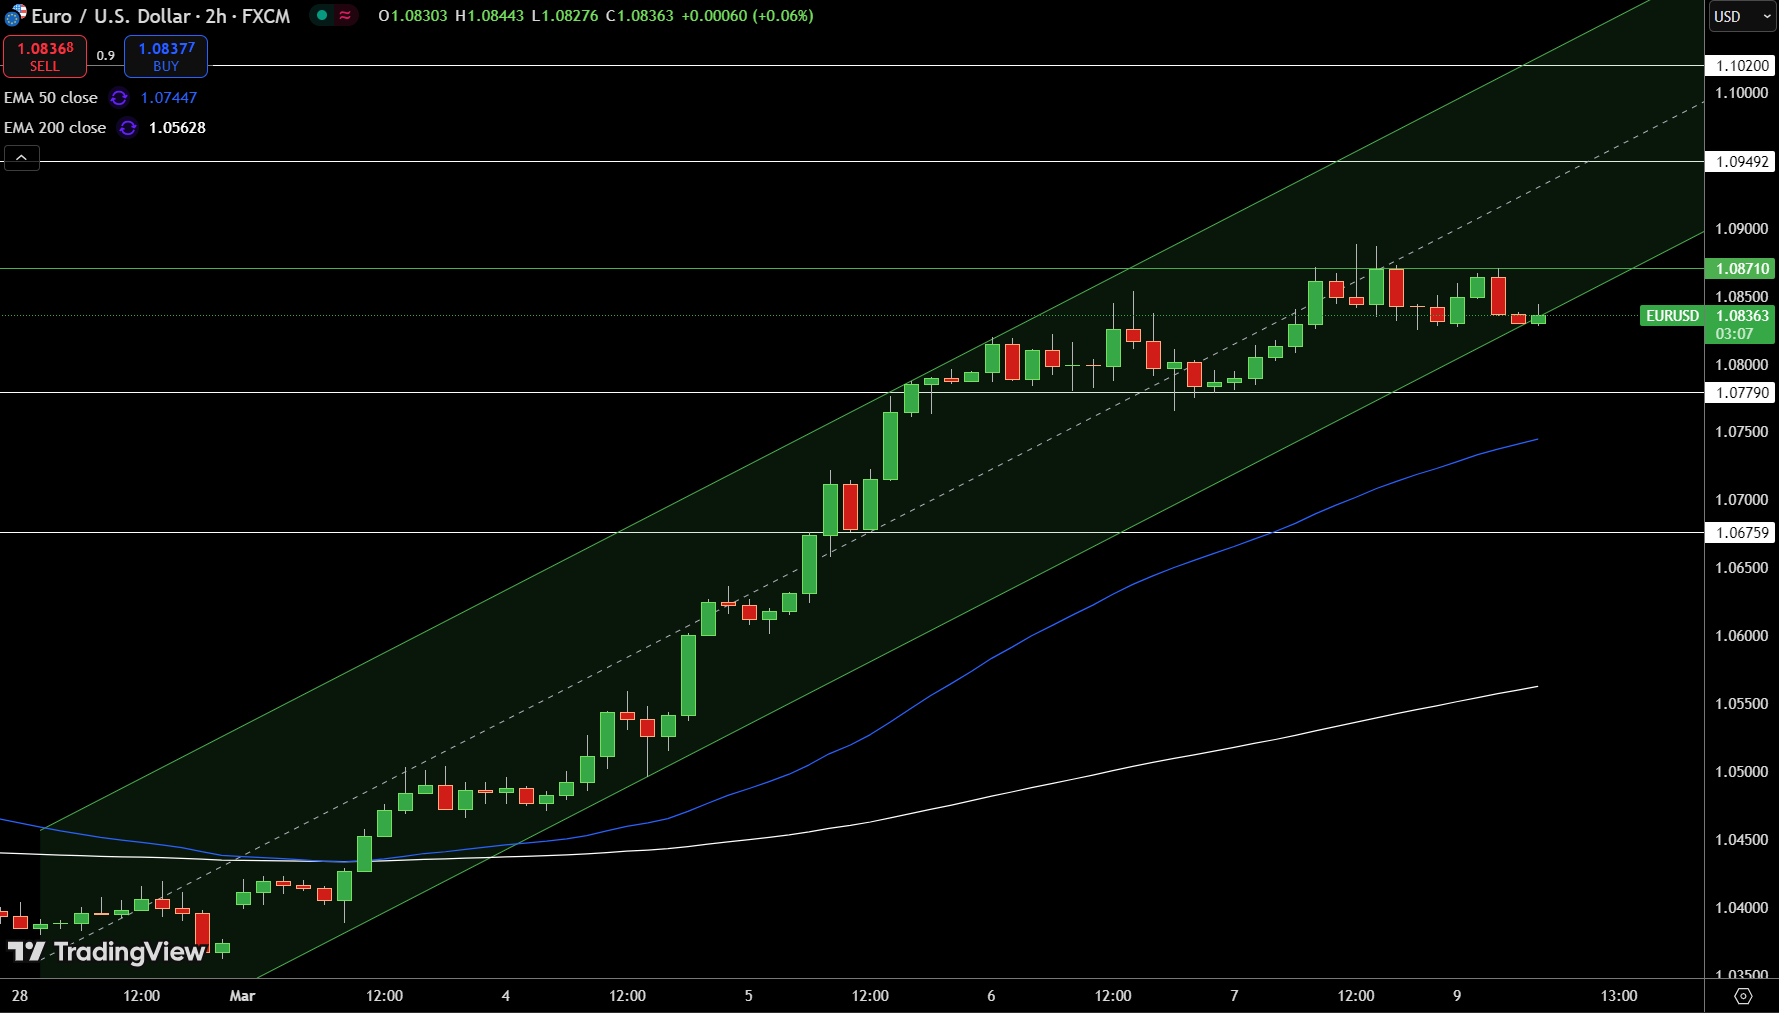Click the 1.09492 price level label
The image size is (1779, 1013).
click(x=1741, y=162)
